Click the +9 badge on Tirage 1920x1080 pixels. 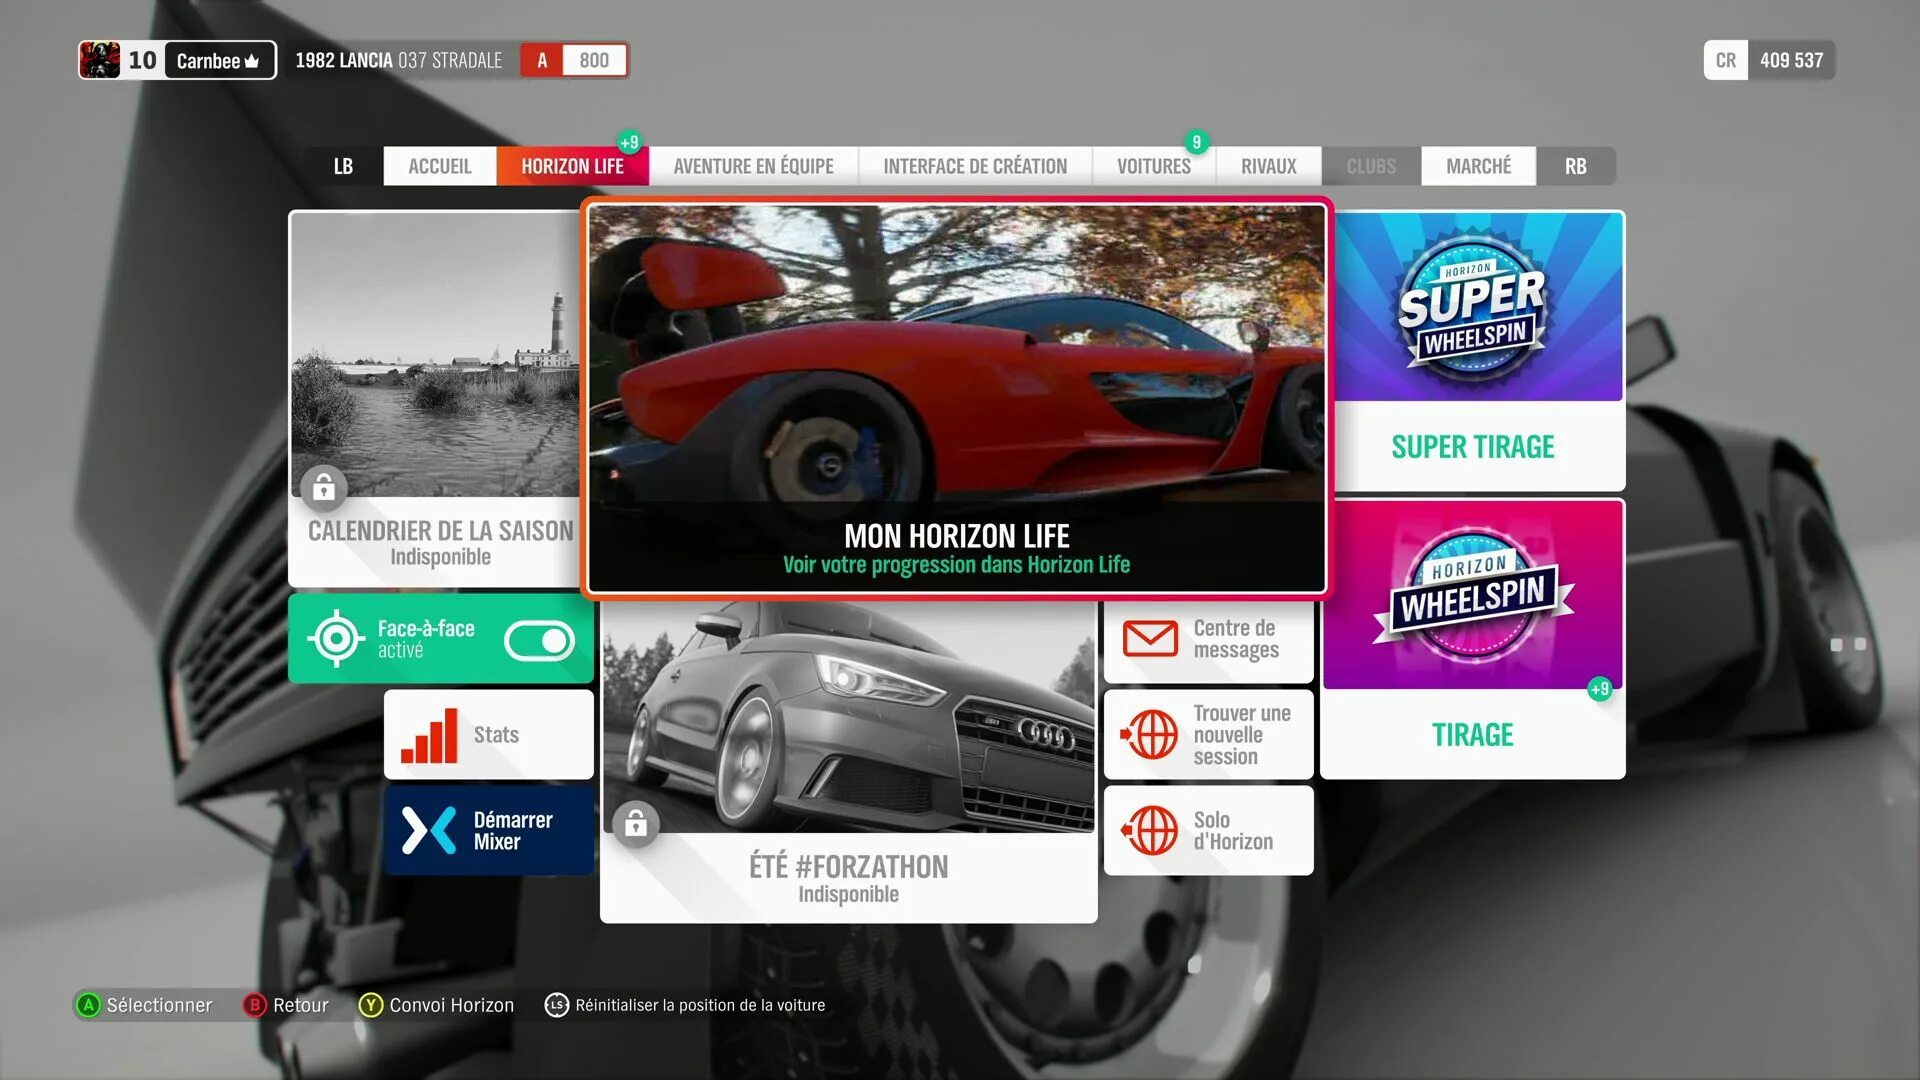point(1600,689)
